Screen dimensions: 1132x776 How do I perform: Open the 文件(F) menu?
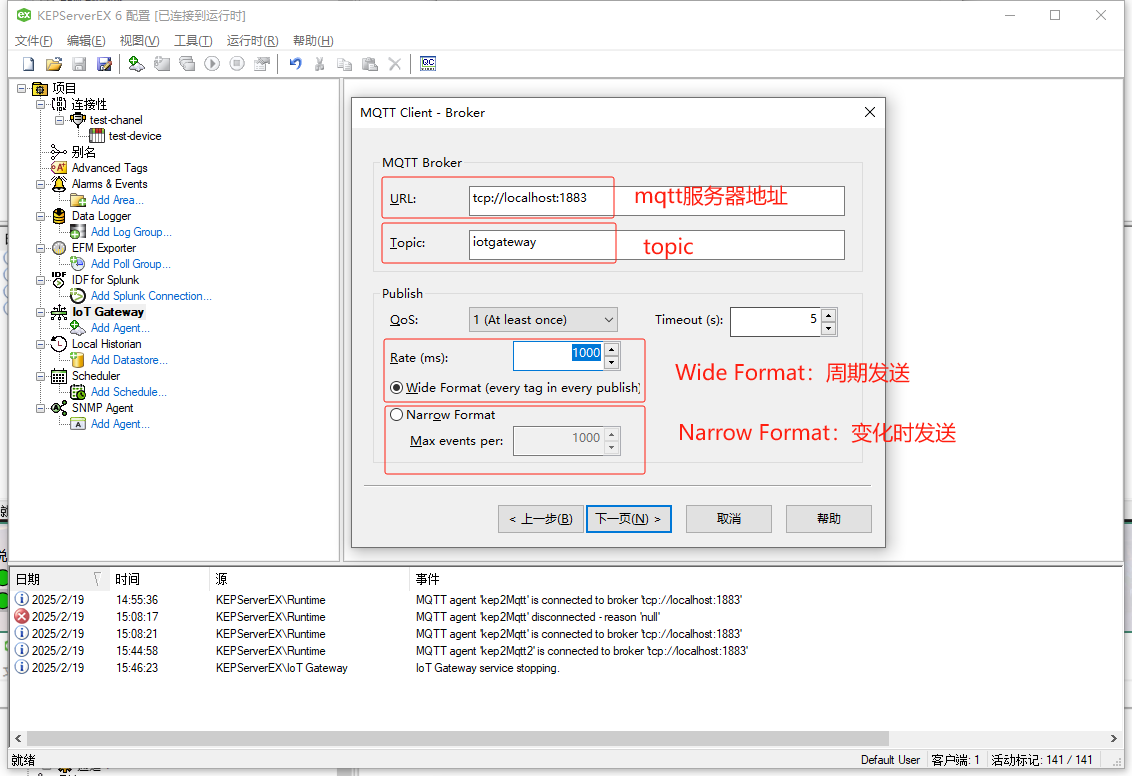(x=33, y=41)
